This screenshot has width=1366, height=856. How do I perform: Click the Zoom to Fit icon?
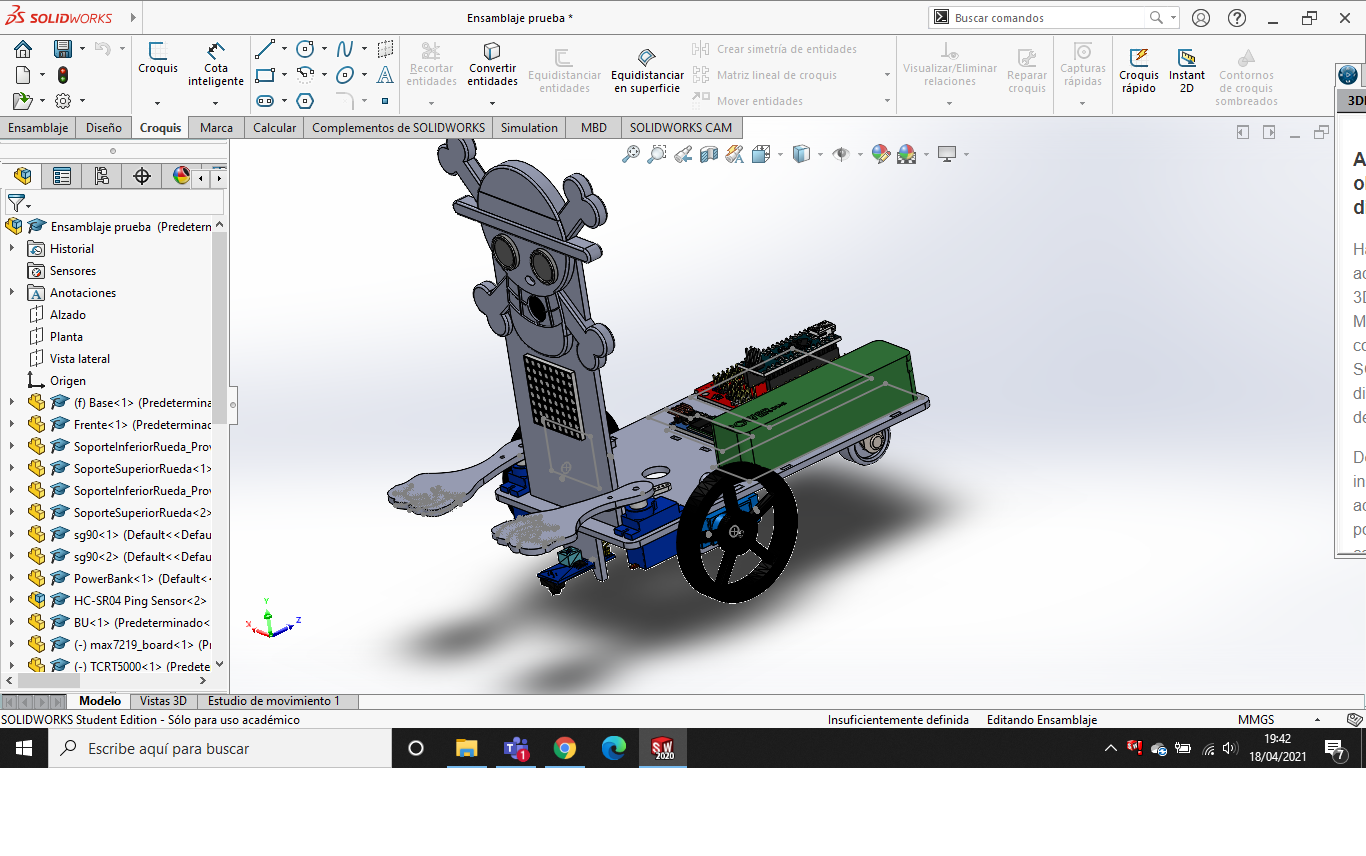(631, 154)
